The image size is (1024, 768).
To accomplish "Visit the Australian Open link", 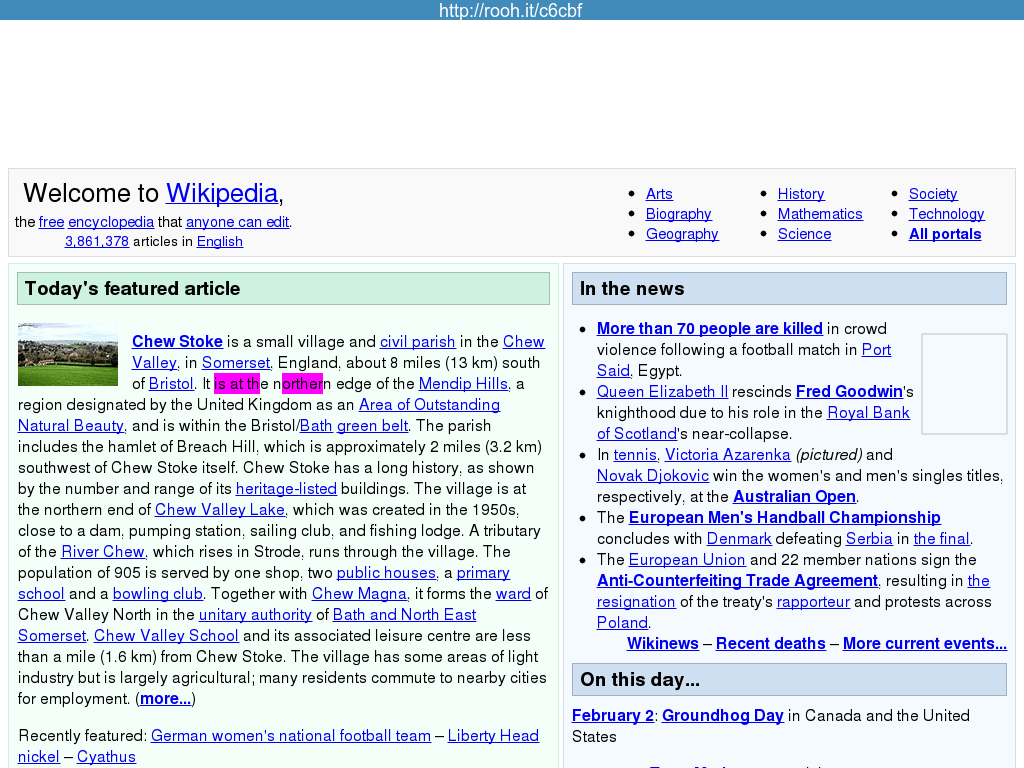I will [x=794, y=496].
